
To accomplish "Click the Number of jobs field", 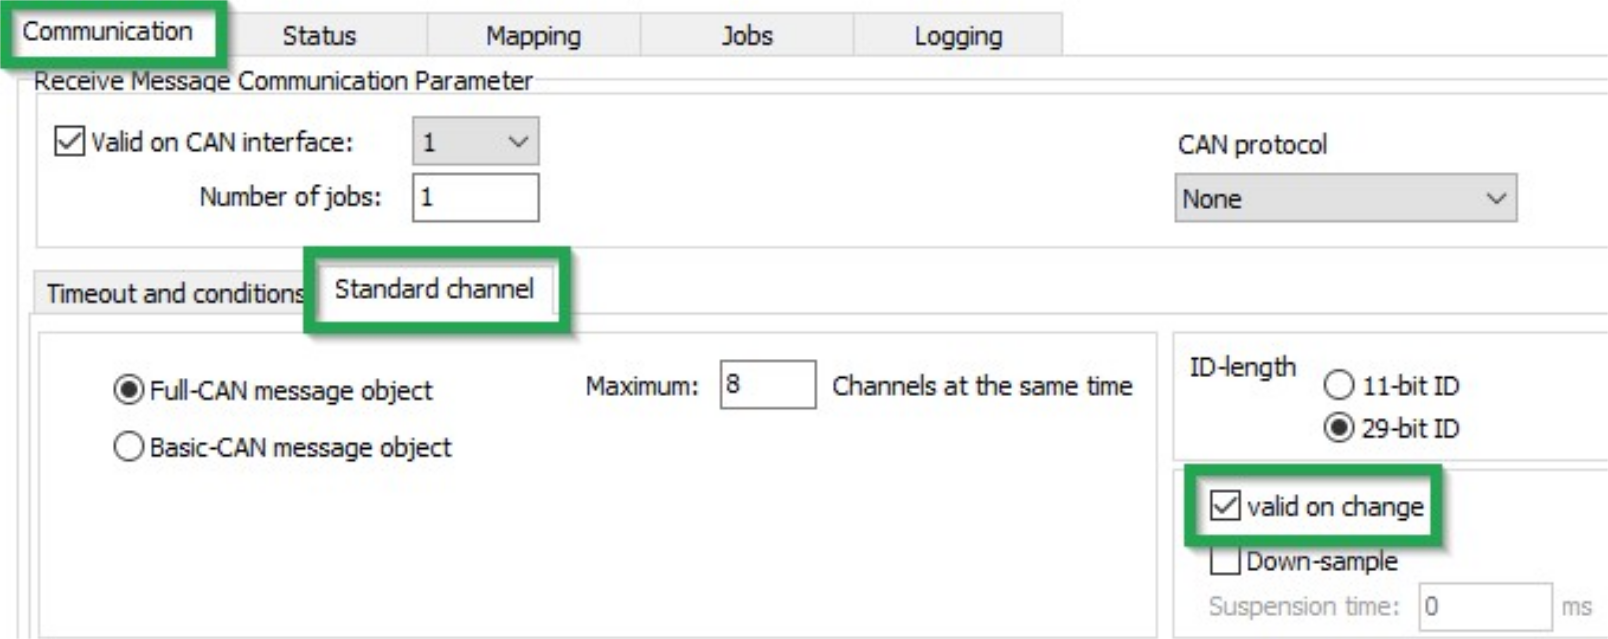I will 476,197.
